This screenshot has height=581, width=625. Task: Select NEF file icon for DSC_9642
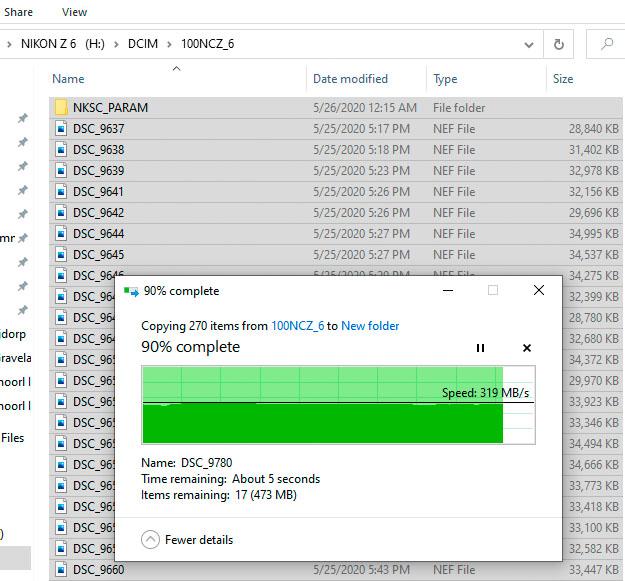coord(61,212)
